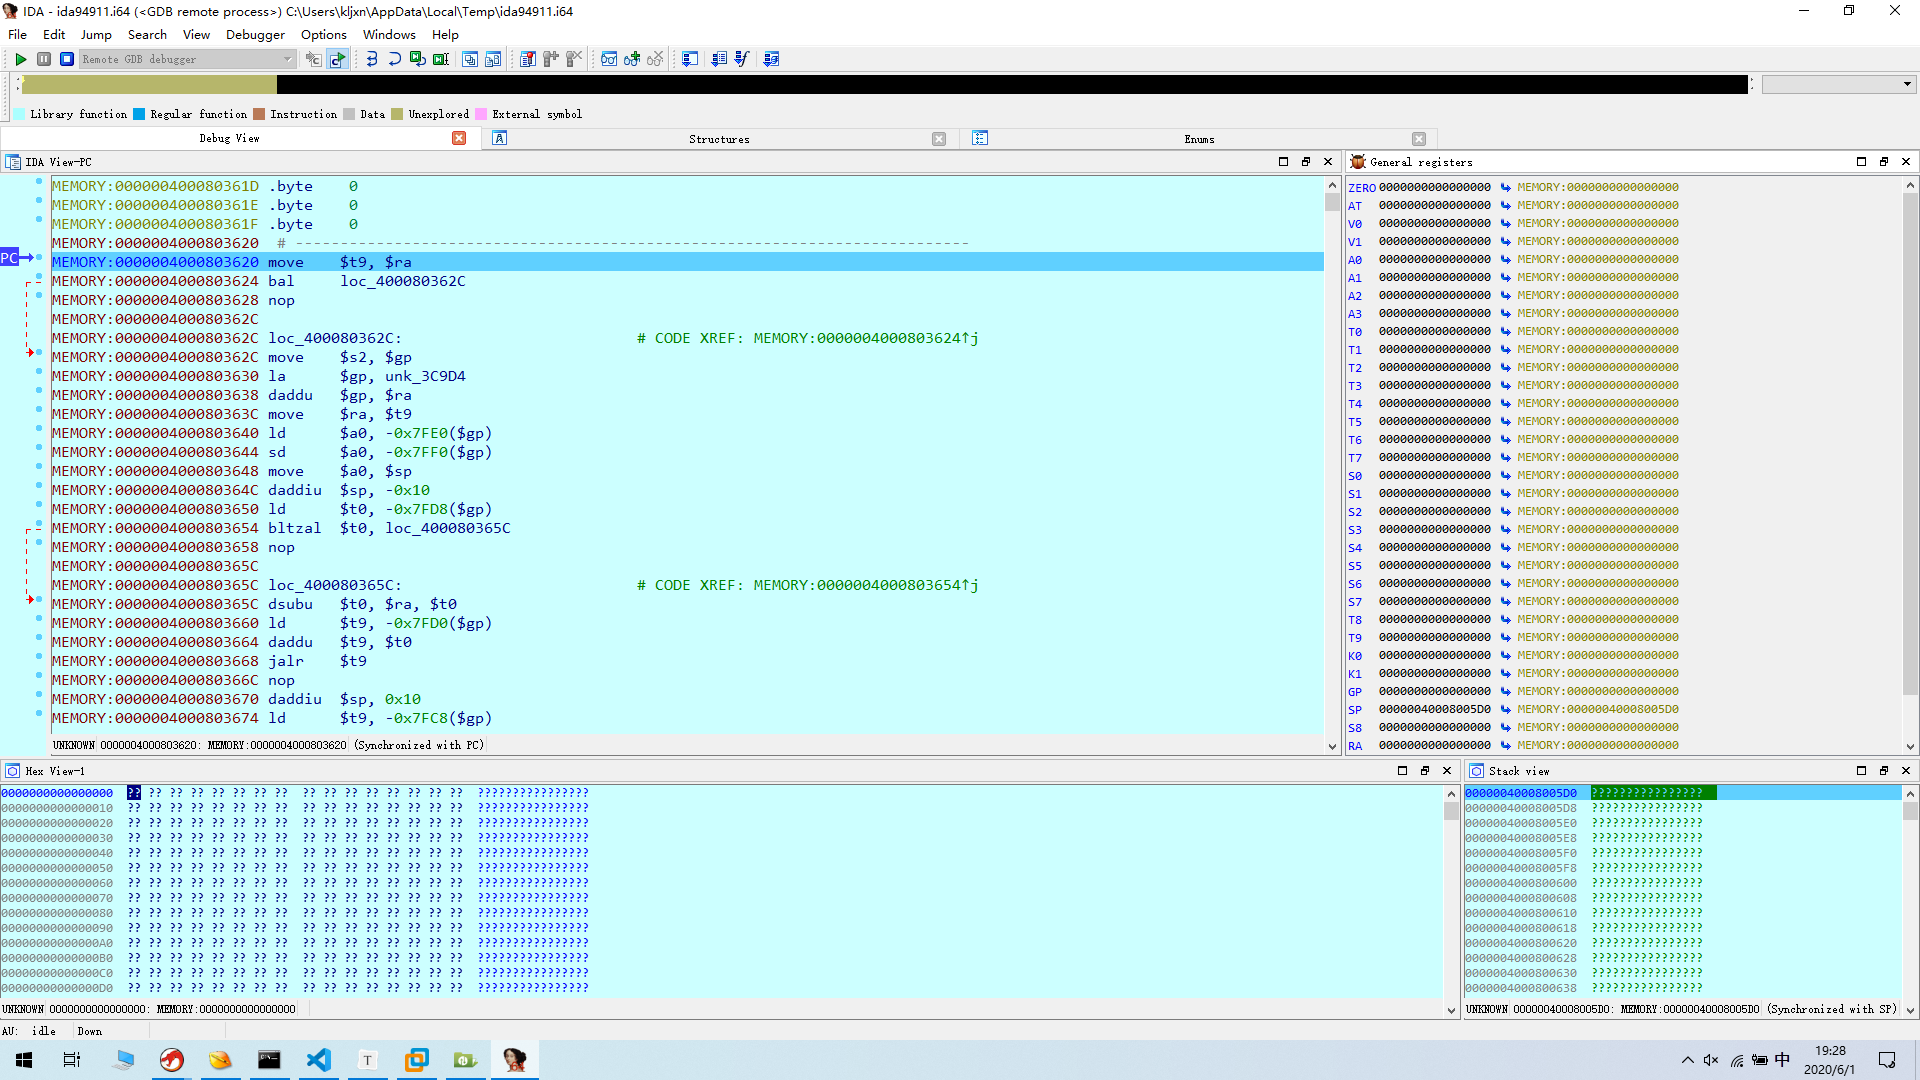This screenshot has height=1080, width=1920.
Task: Click the Pause process toolbar icon
Action: tap(44, 59)
